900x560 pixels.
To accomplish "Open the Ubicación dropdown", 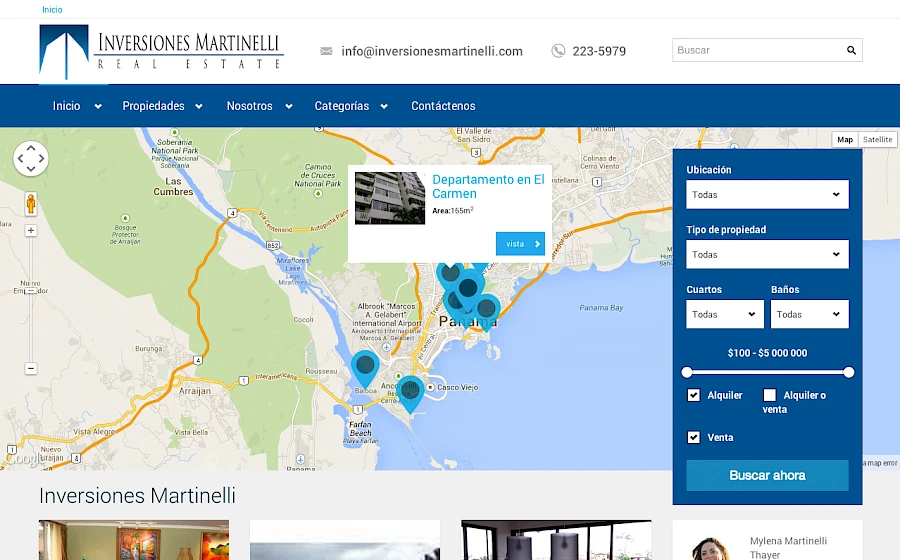I will click(x=767, y=195).
